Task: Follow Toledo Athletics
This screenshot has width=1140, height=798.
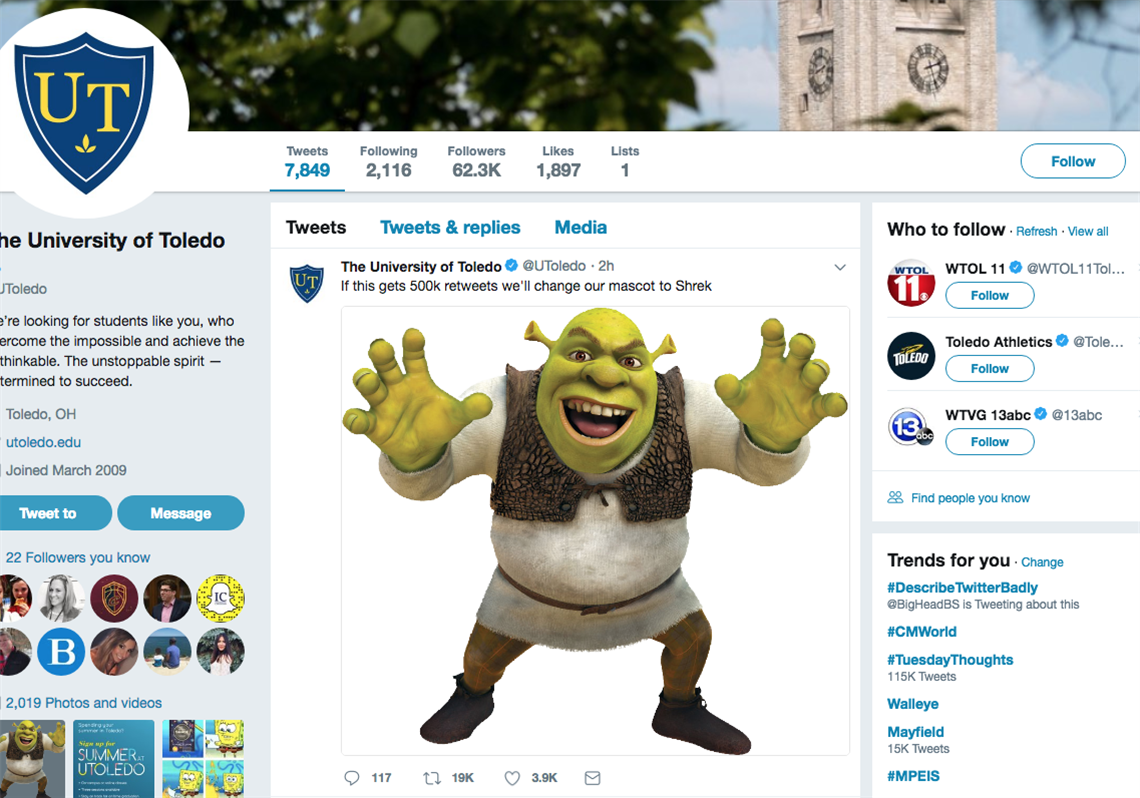Action: [990, 368]
